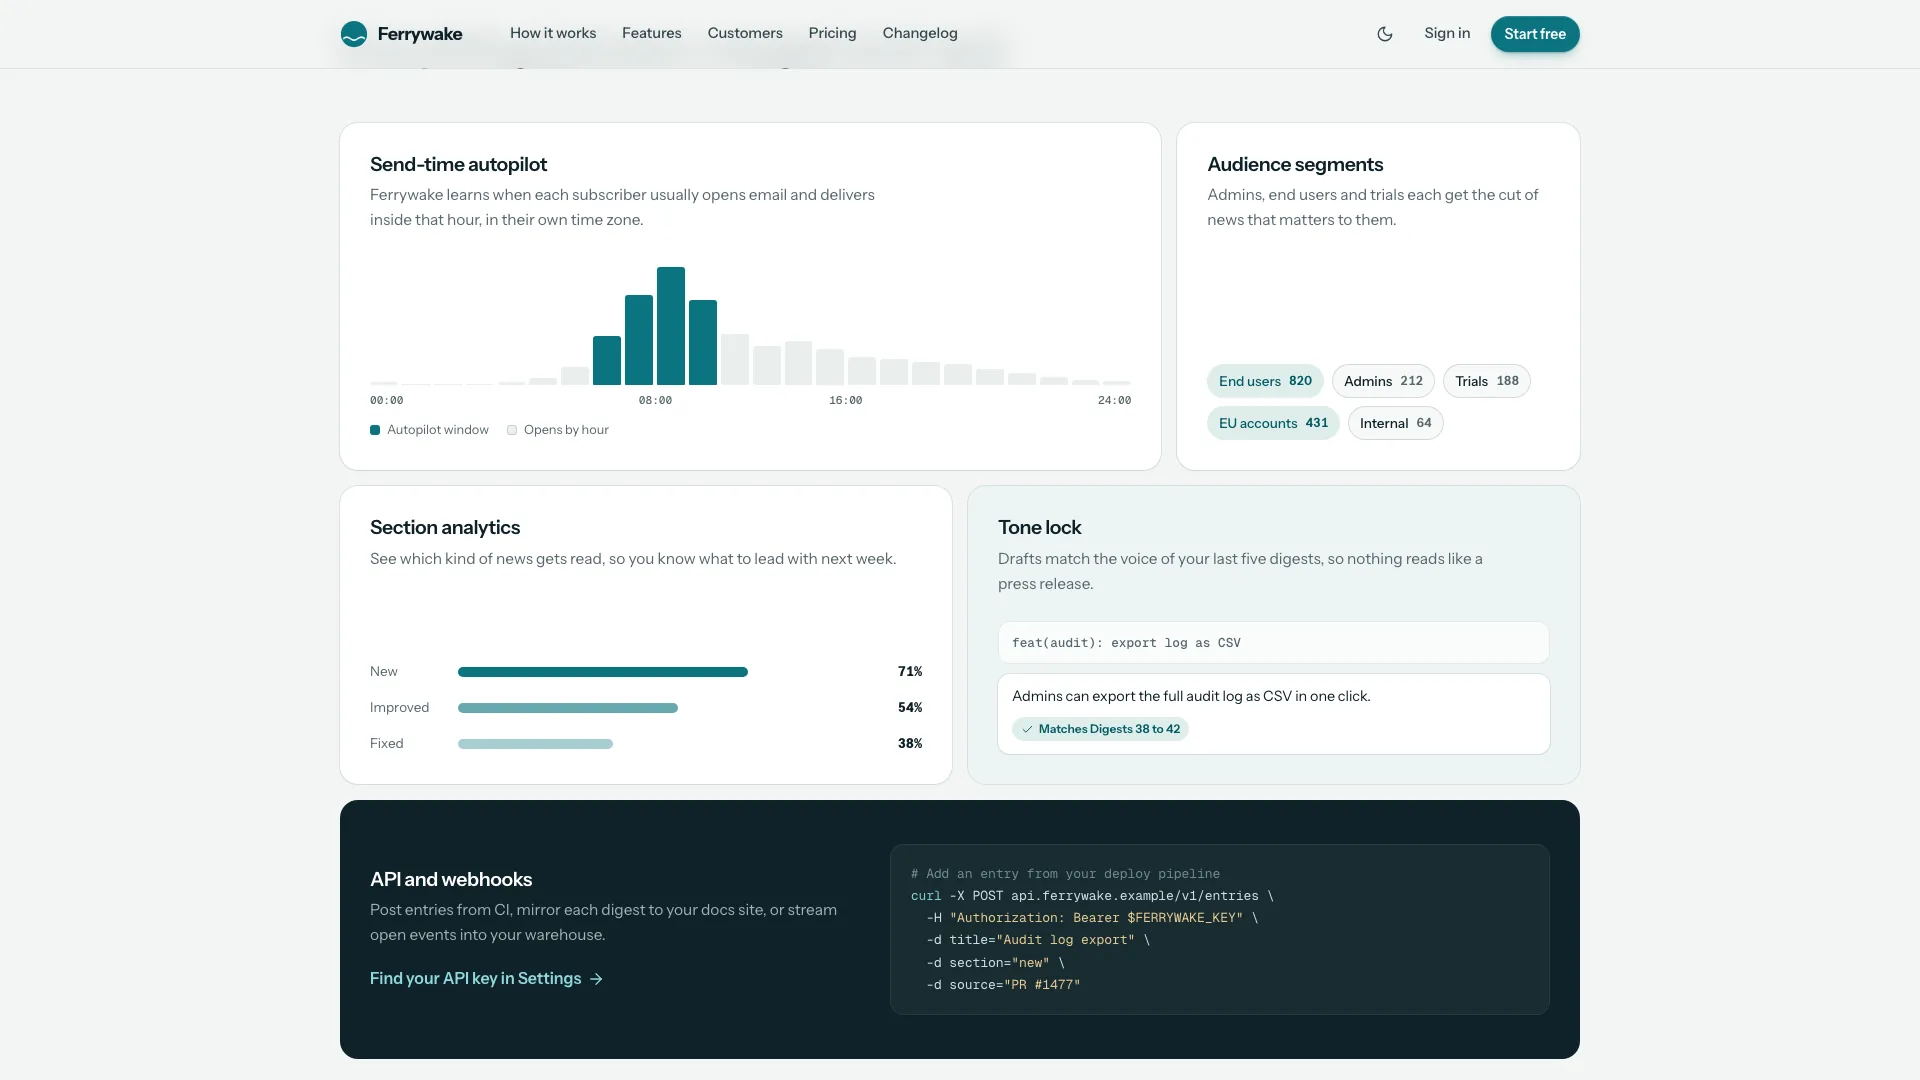Click the 'Admins can export the full audit log' draft text
This screenshot has width=1920, height=1080.
(1191, 696)
